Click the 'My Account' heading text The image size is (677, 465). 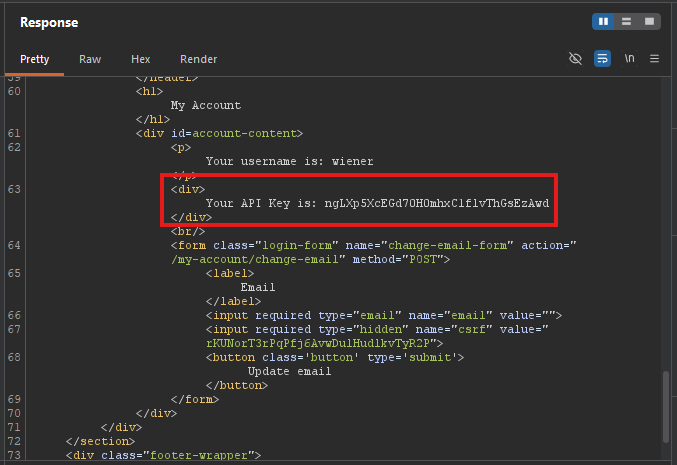(206, 105)
